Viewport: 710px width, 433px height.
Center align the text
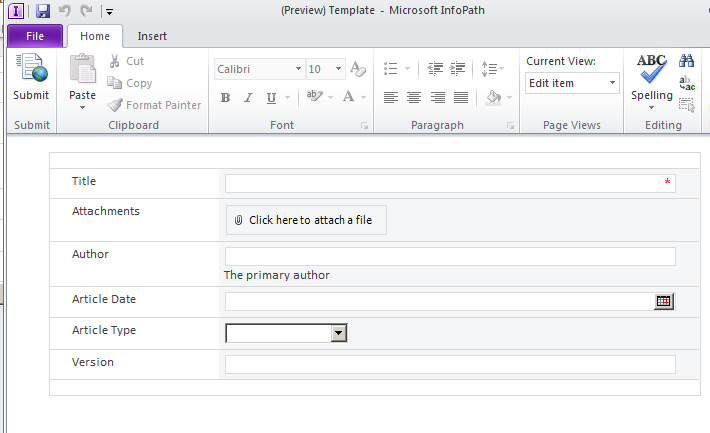[x=414, y=97]
